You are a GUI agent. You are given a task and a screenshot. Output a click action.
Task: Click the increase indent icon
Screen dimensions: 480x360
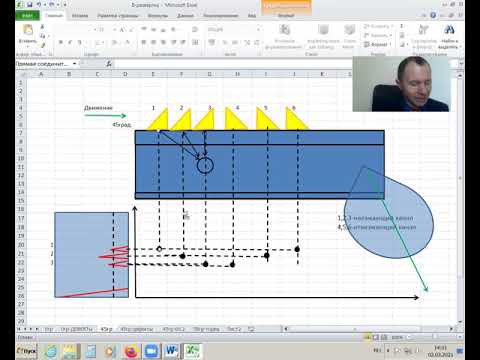click(183, 42)
